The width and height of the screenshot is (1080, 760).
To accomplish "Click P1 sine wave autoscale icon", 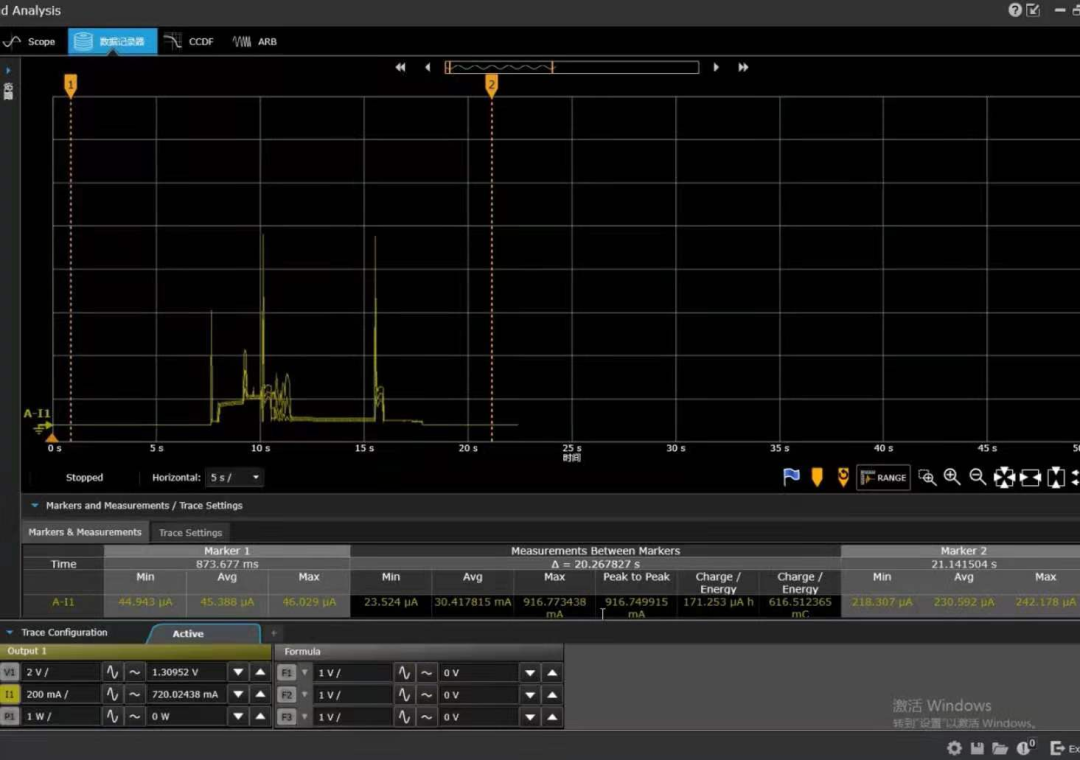I will 112,716.
